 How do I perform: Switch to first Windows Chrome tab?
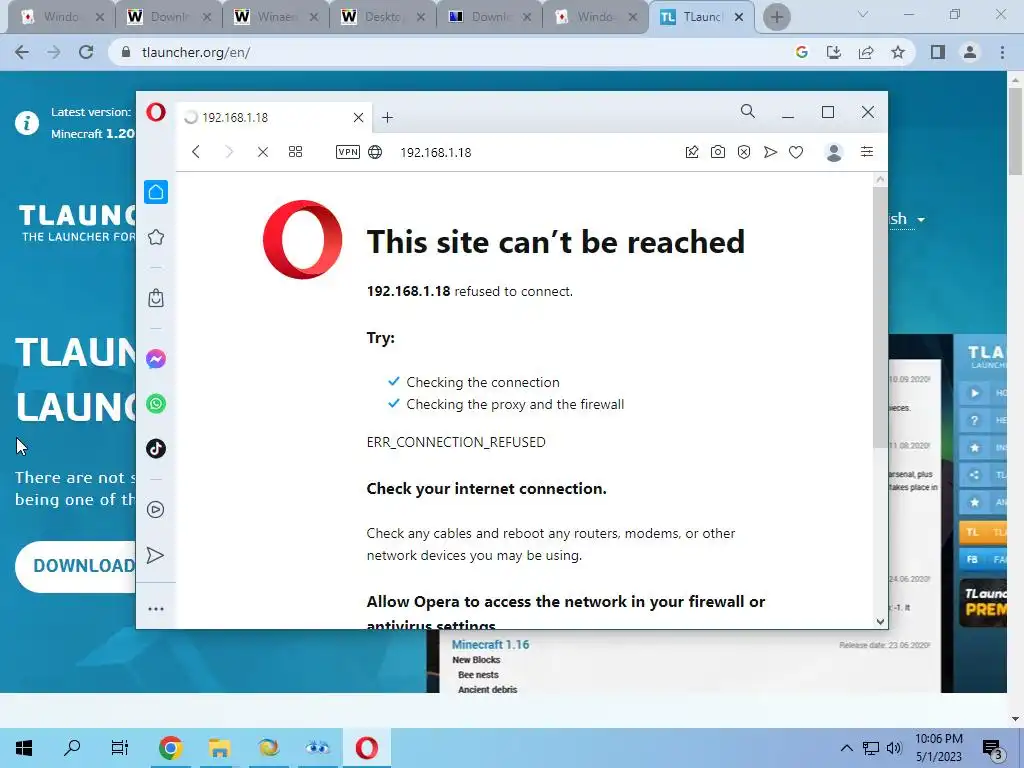61,17
